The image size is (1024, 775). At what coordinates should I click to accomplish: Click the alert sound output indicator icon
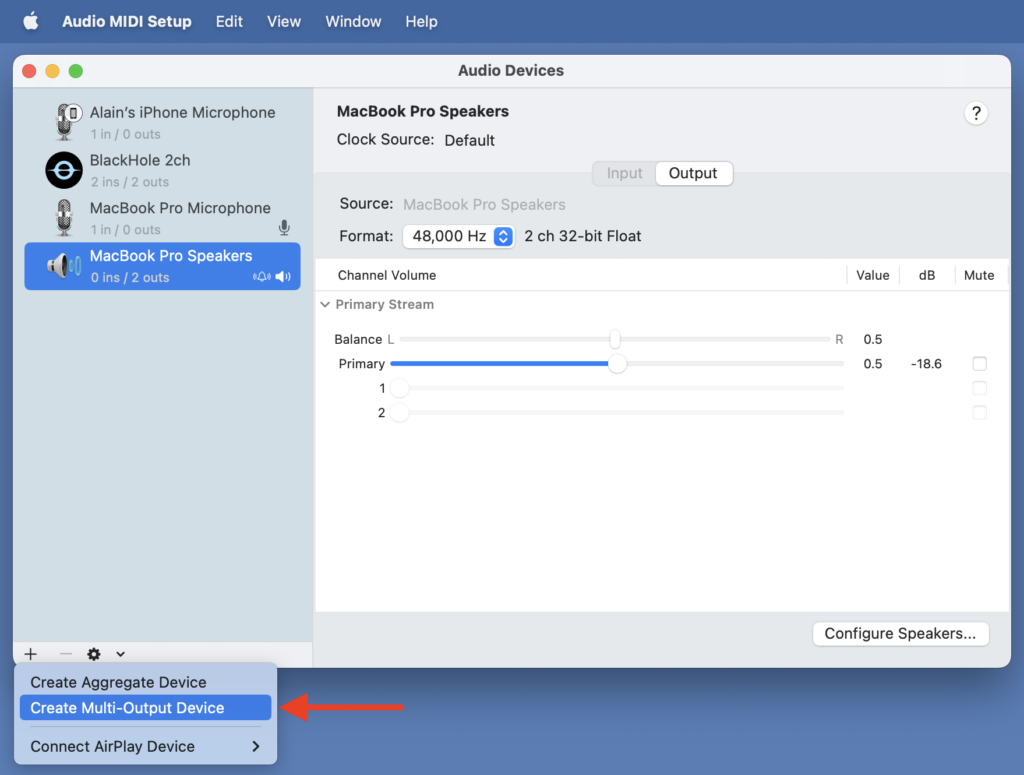(x=262, y=277)
